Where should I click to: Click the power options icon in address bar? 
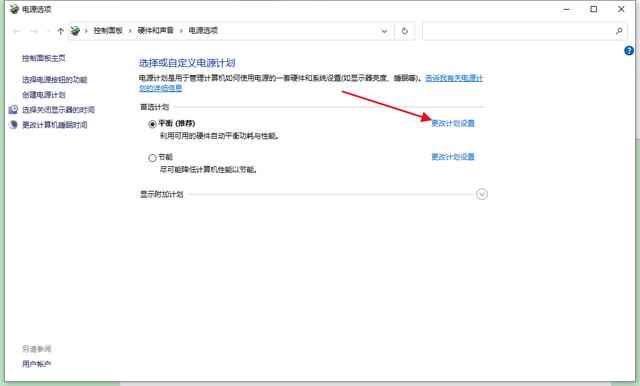point(75,31)
